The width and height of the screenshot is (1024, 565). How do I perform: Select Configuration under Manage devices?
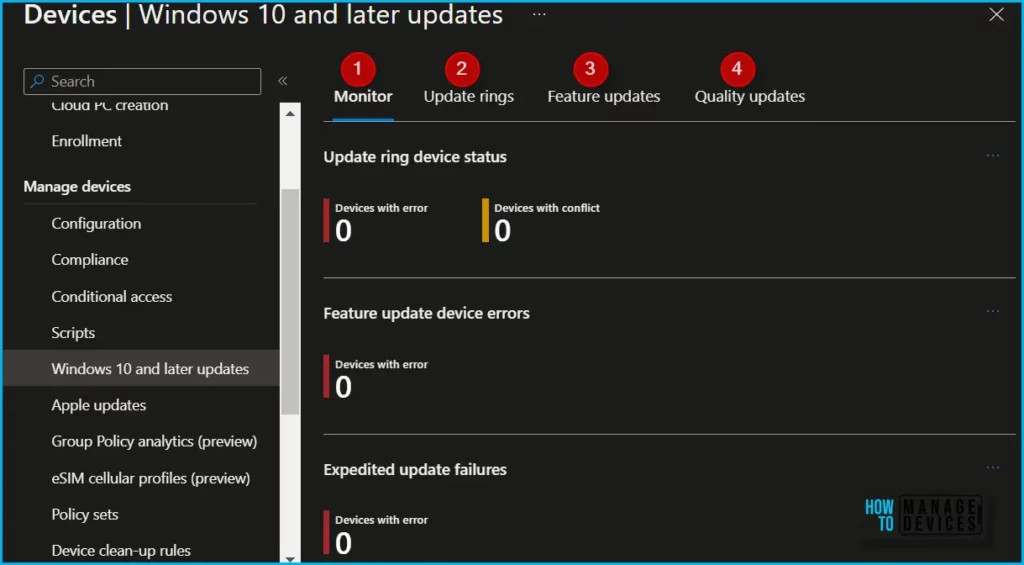point(96,223)
